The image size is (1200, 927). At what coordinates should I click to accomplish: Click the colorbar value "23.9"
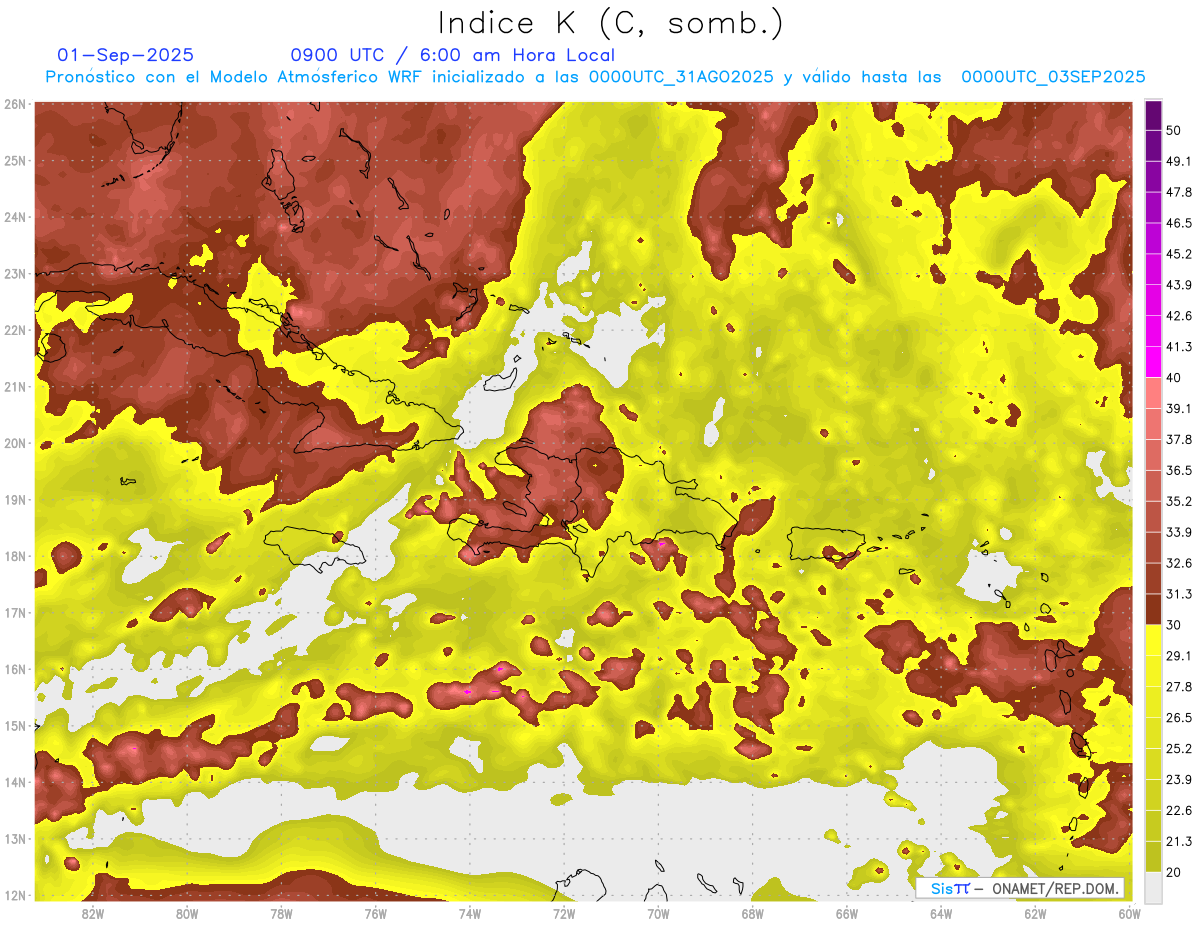coord(1178,779)
